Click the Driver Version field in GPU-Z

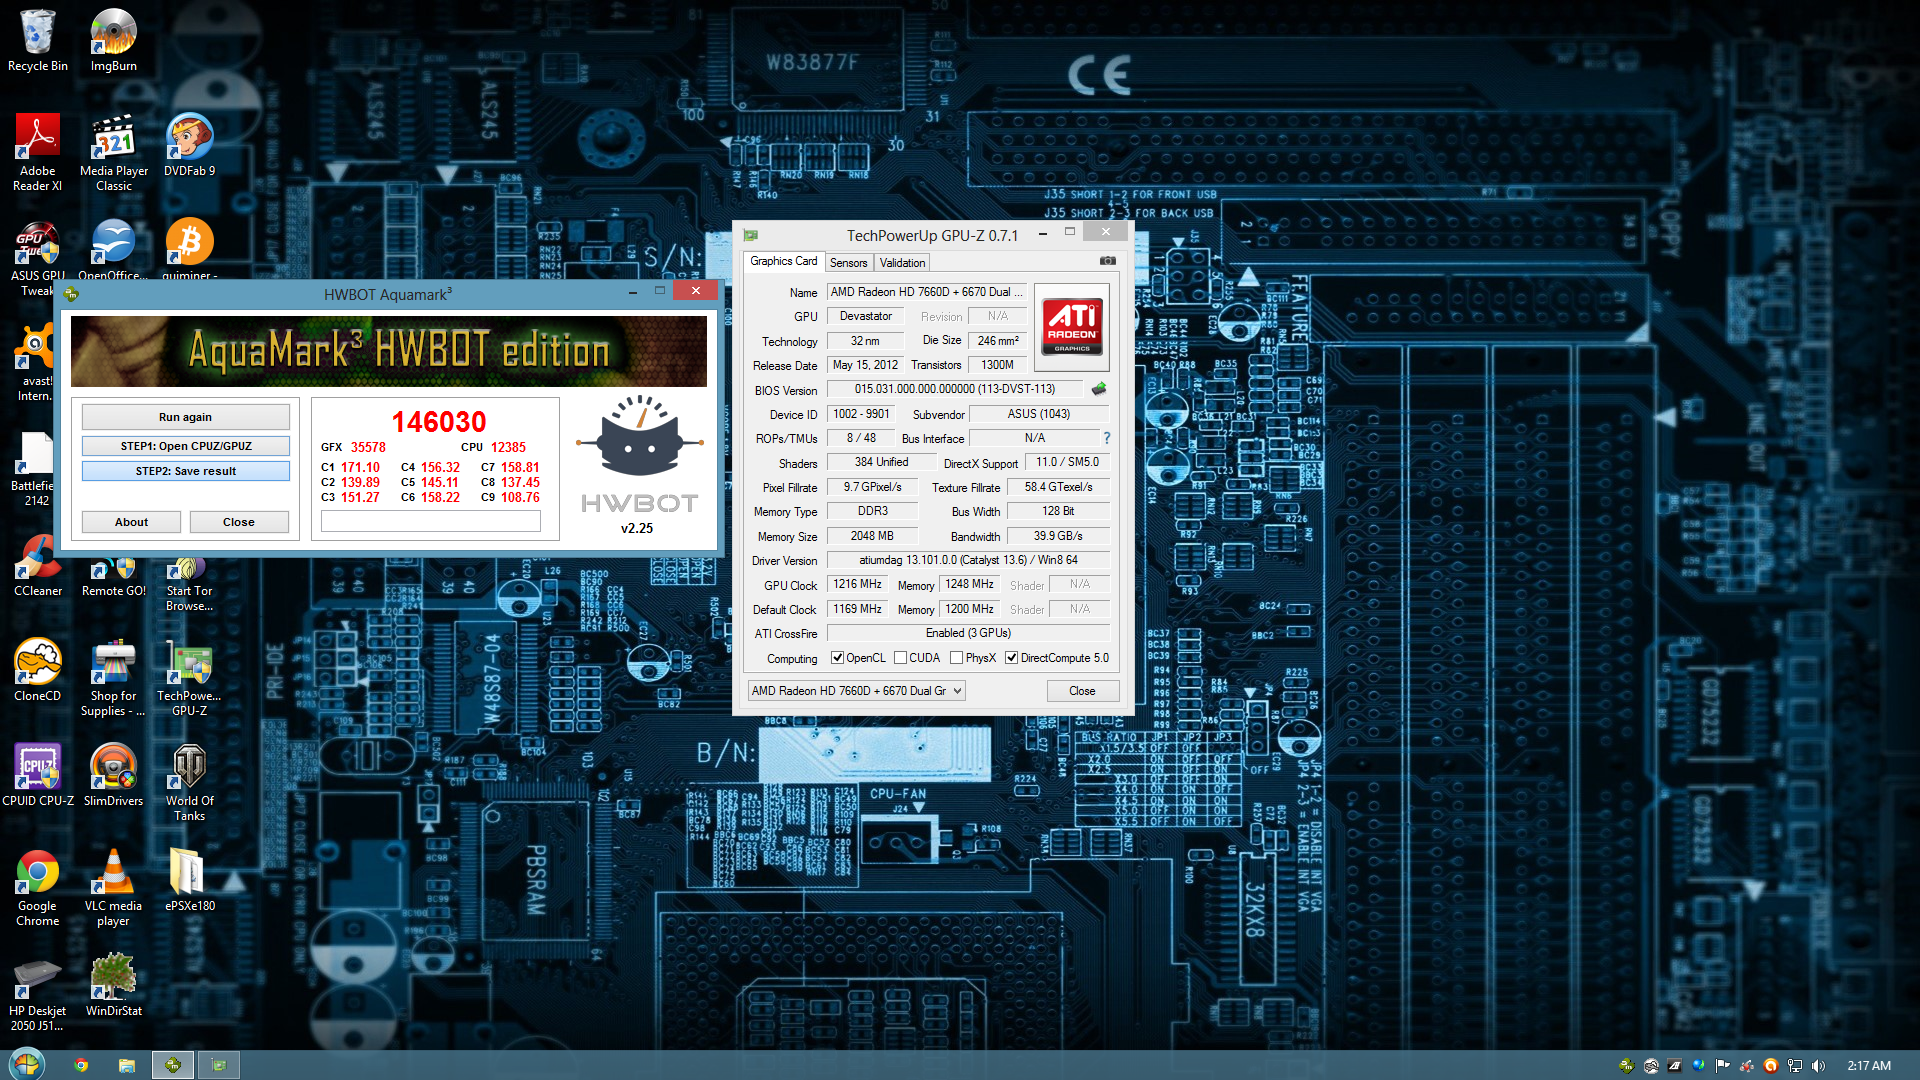pyautogui.click(x=968, y=560)
